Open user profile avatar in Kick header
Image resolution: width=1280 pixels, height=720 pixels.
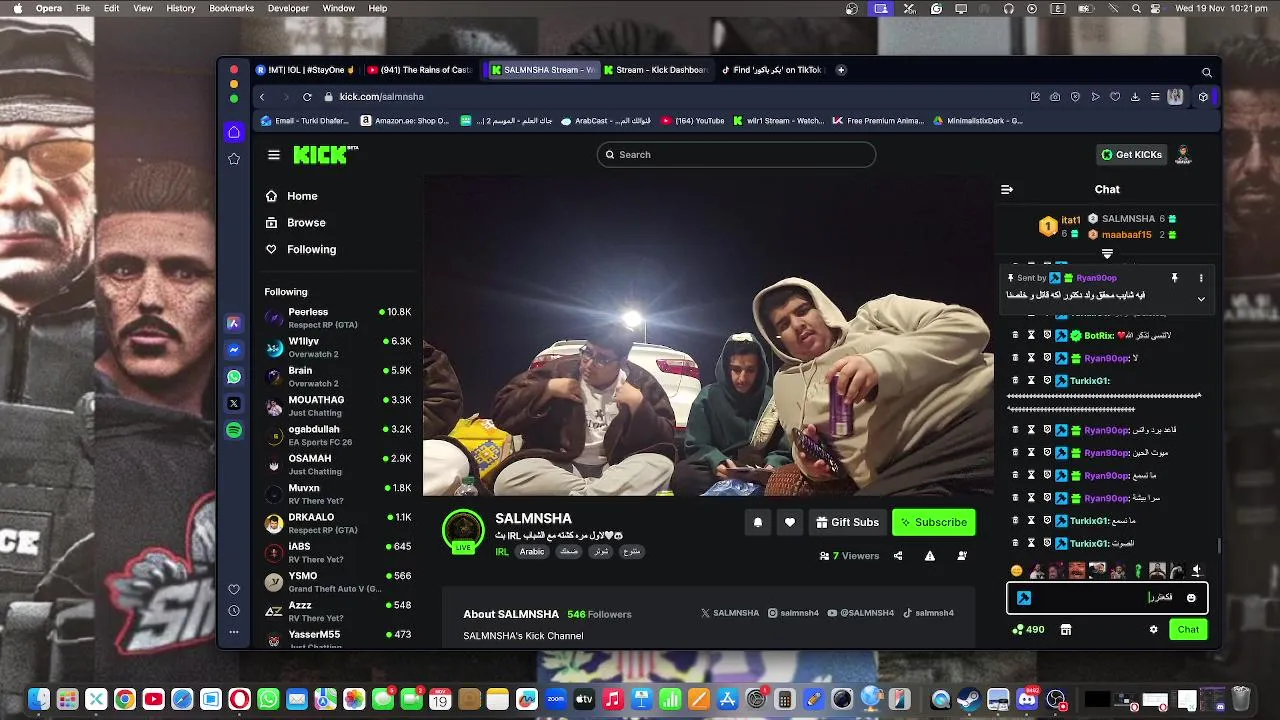click(x=1184, y=154)
